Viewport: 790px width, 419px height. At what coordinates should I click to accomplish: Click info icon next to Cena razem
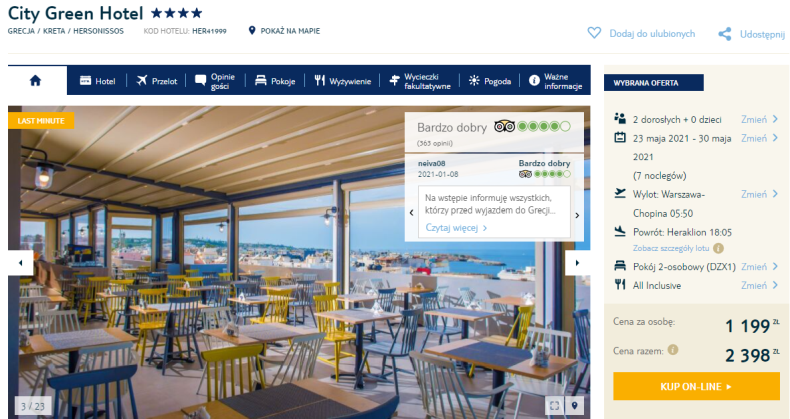pos(673,350)
